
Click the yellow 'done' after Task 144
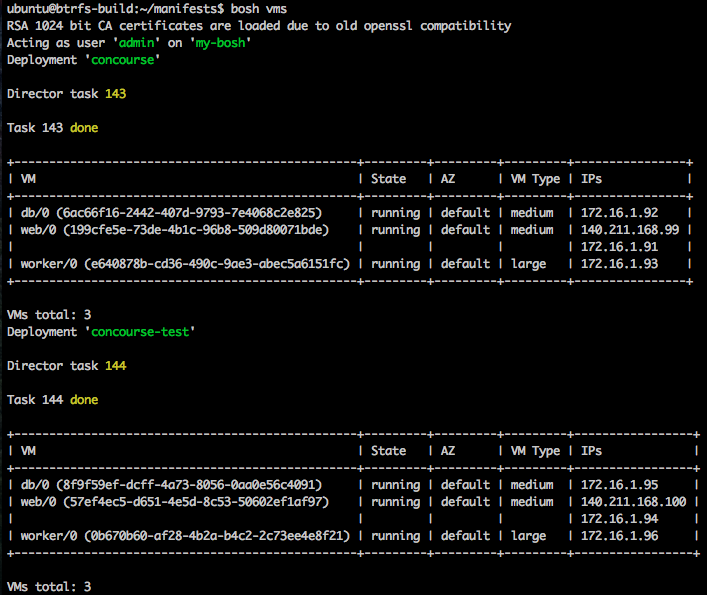84,400
